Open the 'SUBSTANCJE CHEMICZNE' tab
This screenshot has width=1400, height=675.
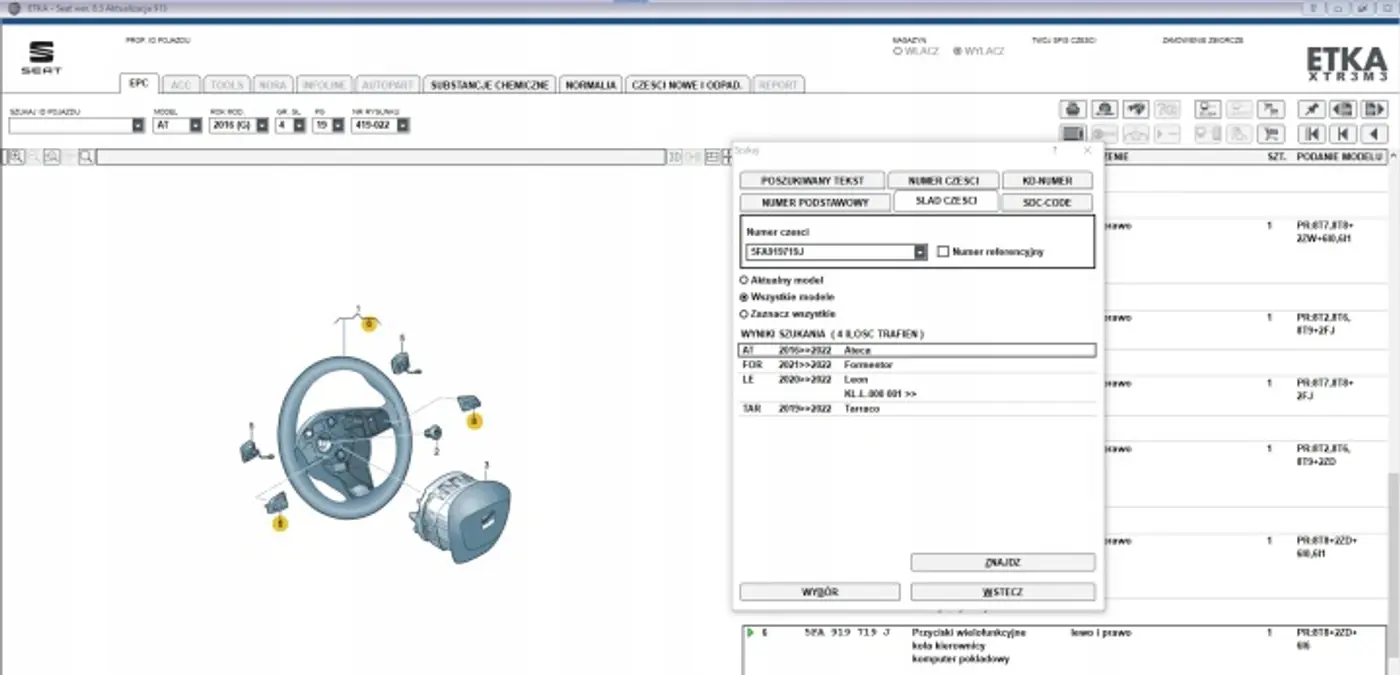[x=489, y=85]
